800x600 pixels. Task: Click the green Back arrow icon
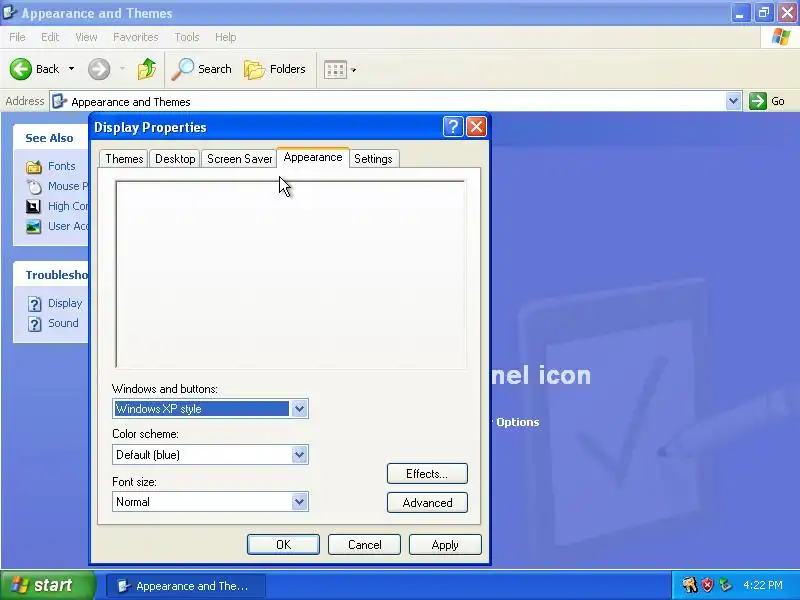[21, 69]
